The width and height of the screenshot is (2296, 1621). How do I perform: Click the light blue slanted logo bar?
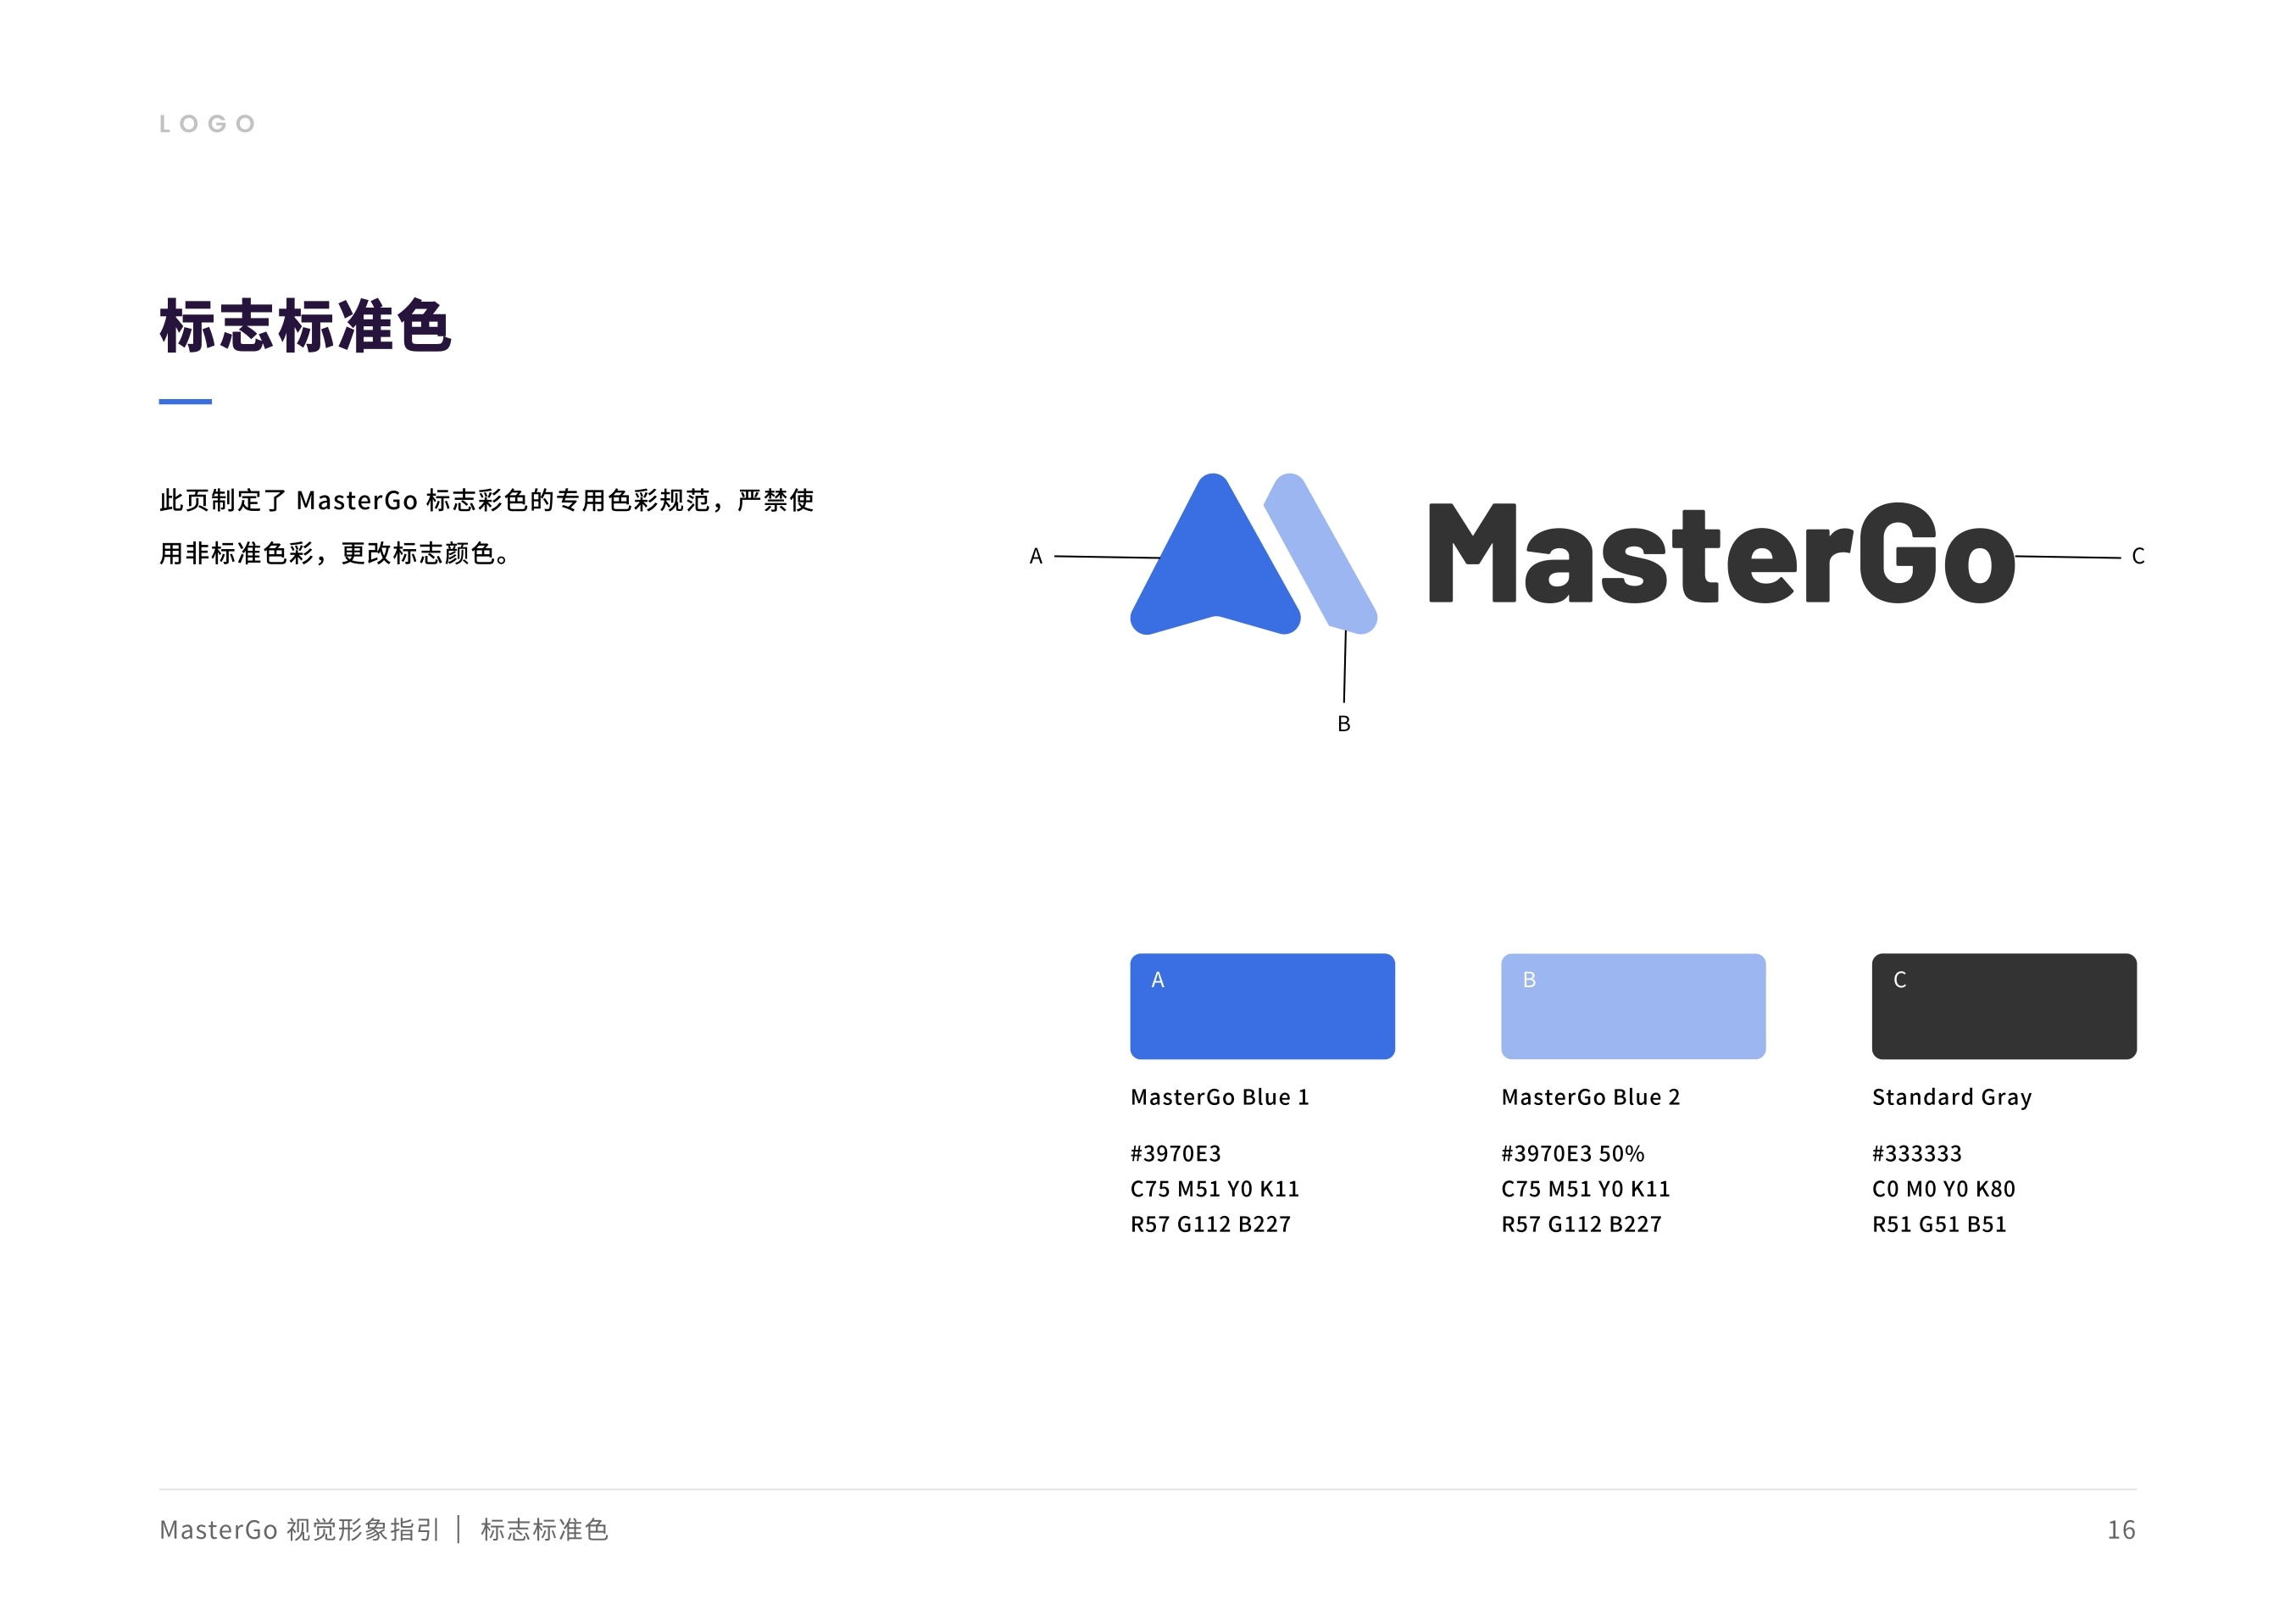1322,553
